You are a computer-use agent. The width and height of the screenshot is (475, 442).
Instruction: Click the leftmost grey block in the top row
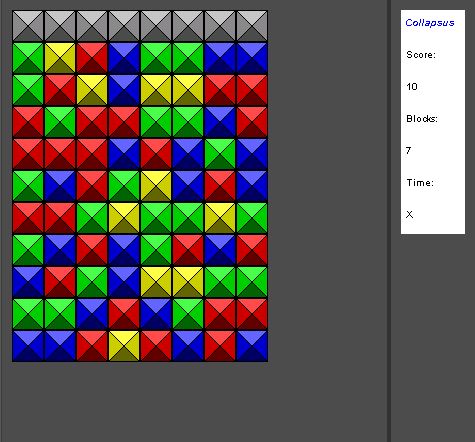click(28, 26)
